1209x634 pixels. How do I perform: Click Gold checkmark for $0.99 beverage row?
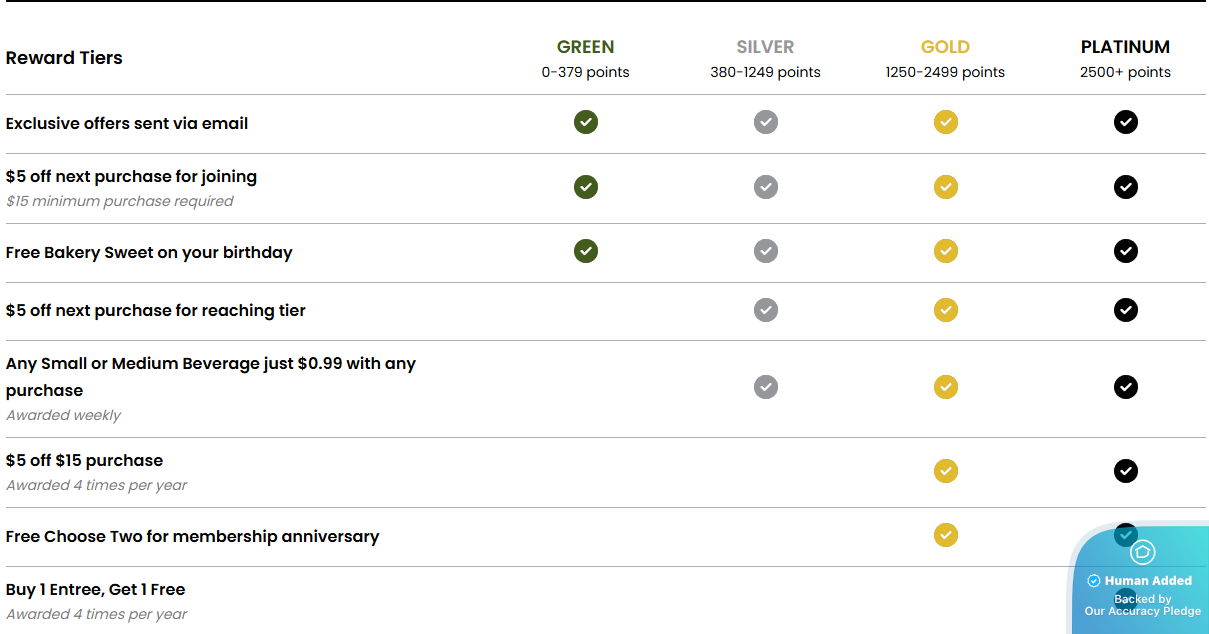pos(946,386)
